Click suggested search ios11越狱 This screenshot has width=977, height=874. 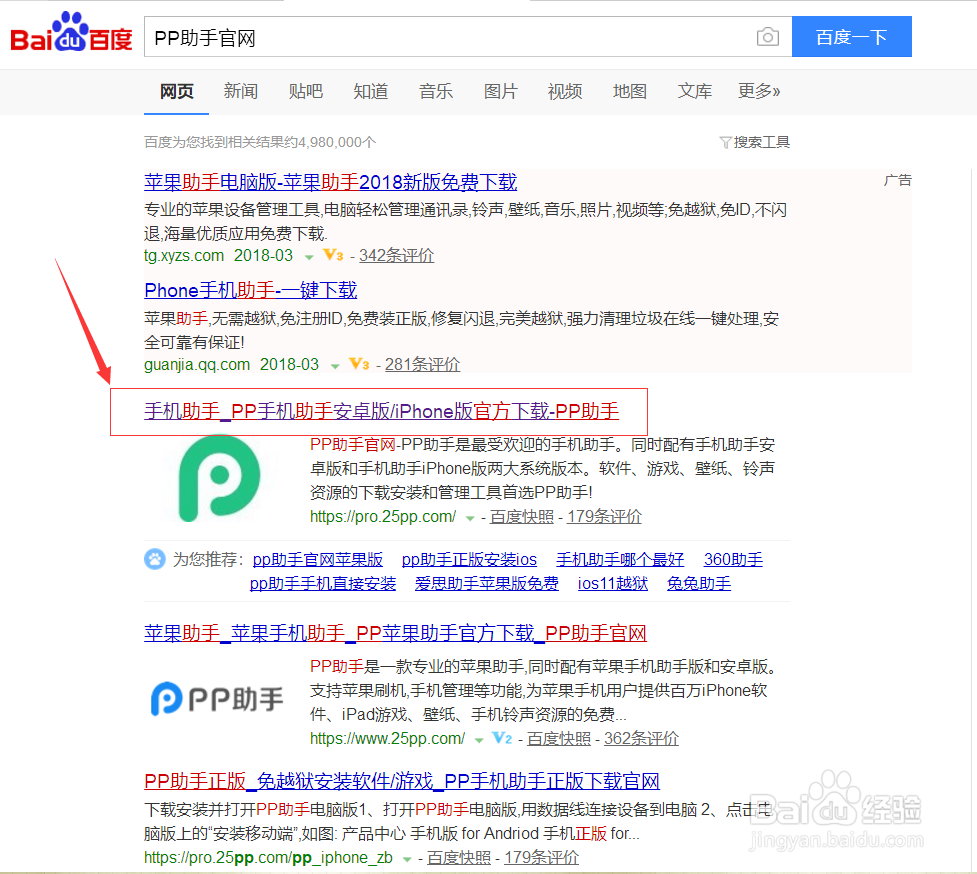pos(612,584)
